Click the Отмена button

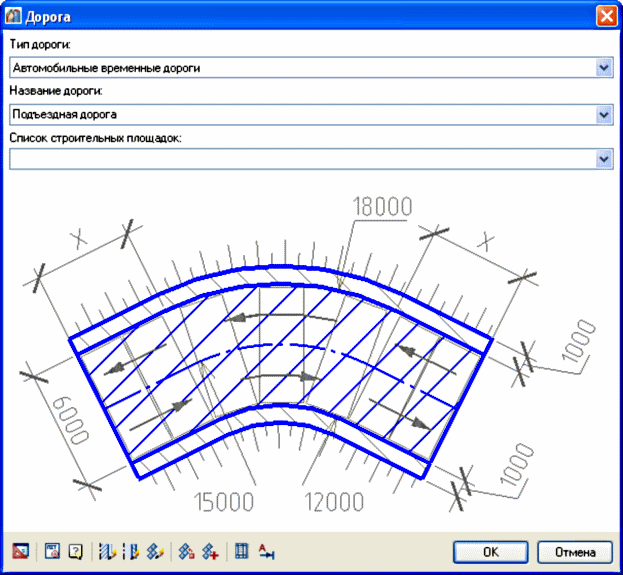(575, 552)
